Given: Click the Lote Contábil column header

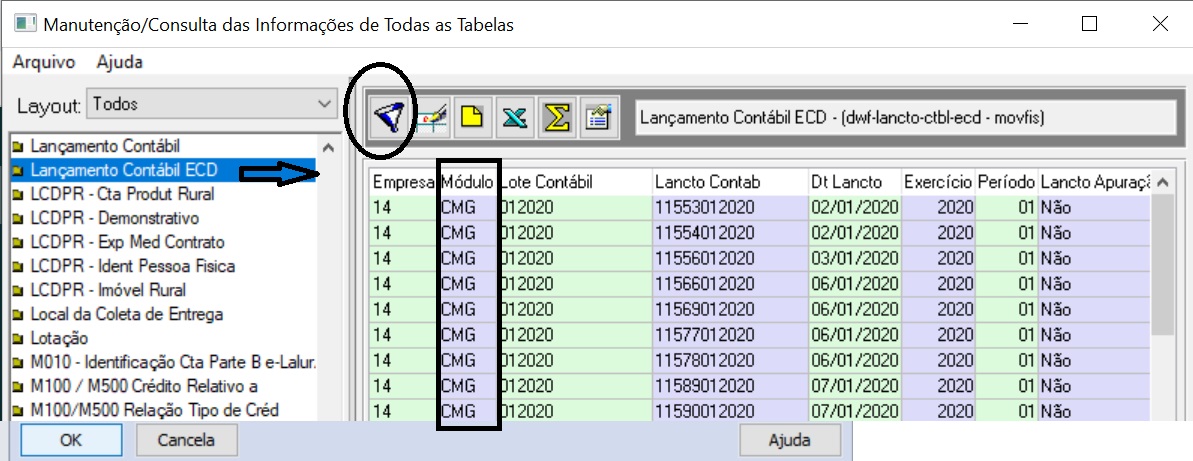Looking at the screenshot, I should 575,183.
